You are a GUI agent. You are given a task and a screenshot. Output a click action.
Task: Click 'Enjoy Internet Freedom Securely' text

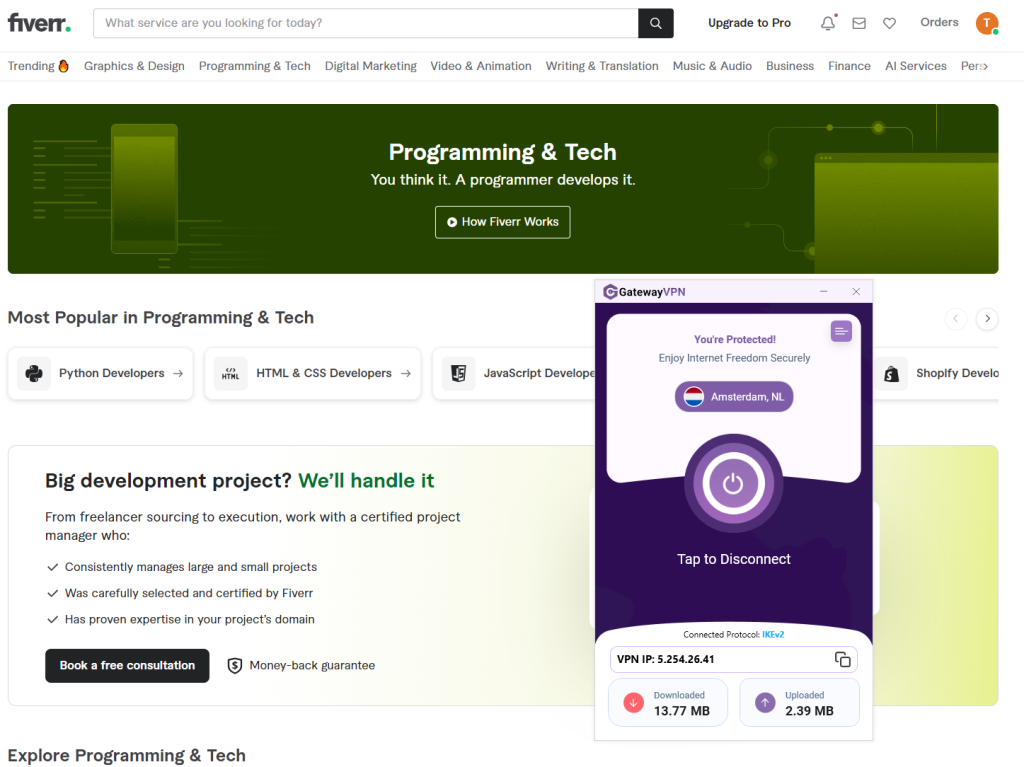734,358
